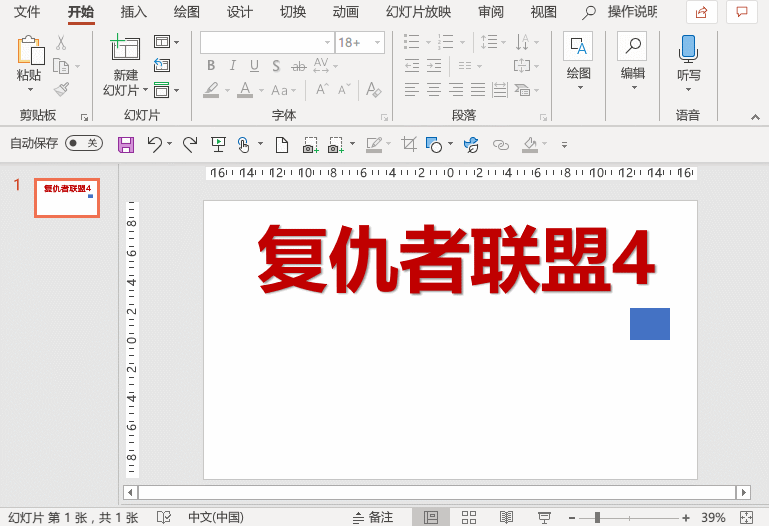This screenshot has width=769, height=526.
Task: Switch to Normal view in status bar
Action: click(x=431, y=517)
